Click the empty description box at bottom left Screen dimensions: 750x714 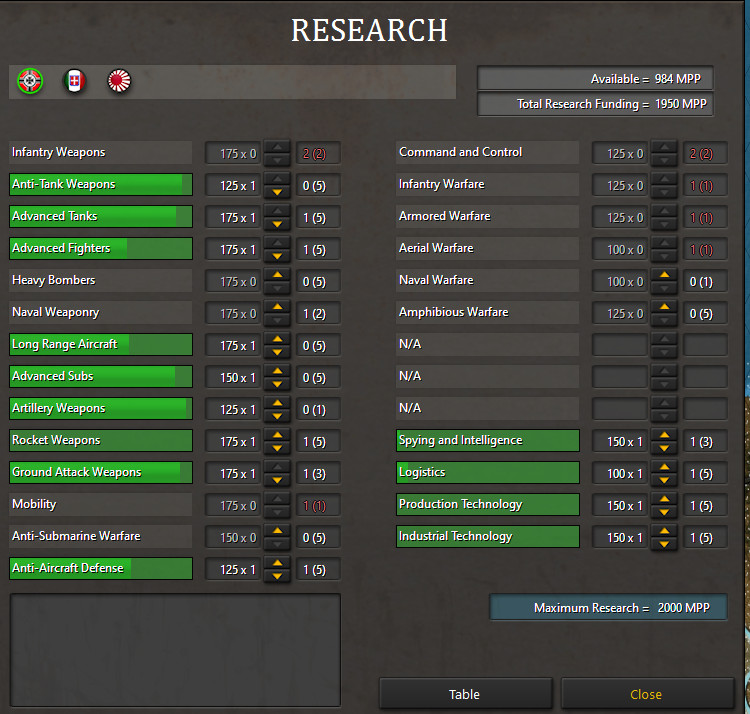[x=175, y=650]
